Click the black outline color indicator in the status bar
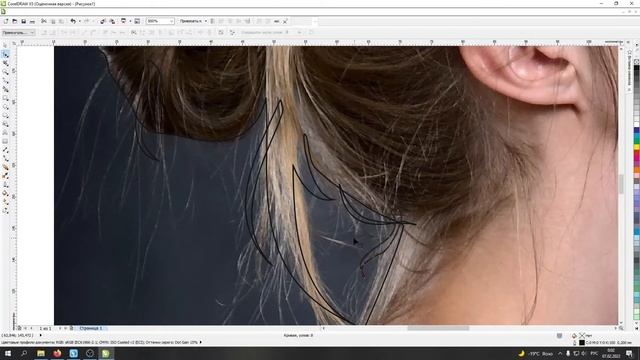 point(582,343)
